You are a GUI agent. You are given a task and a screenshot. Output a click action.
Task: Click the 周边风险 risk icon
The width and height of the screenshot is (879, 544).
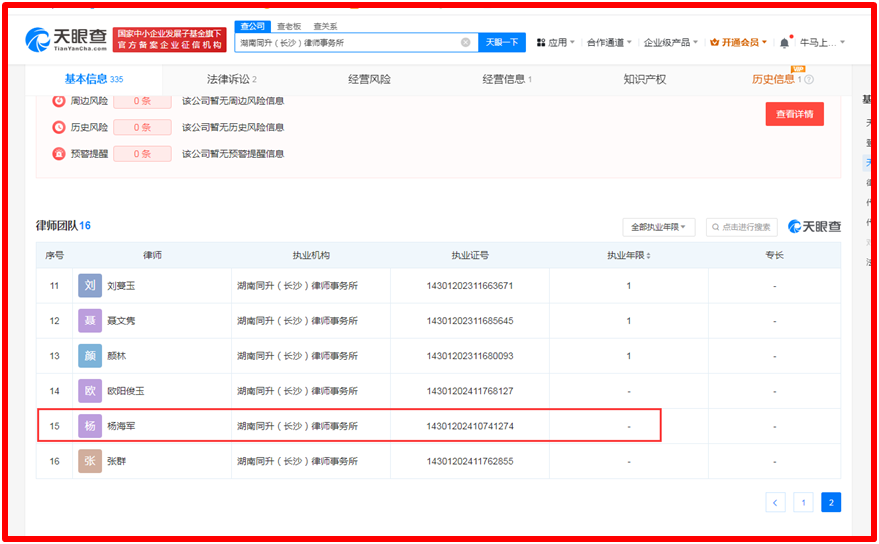pos(59,101)
